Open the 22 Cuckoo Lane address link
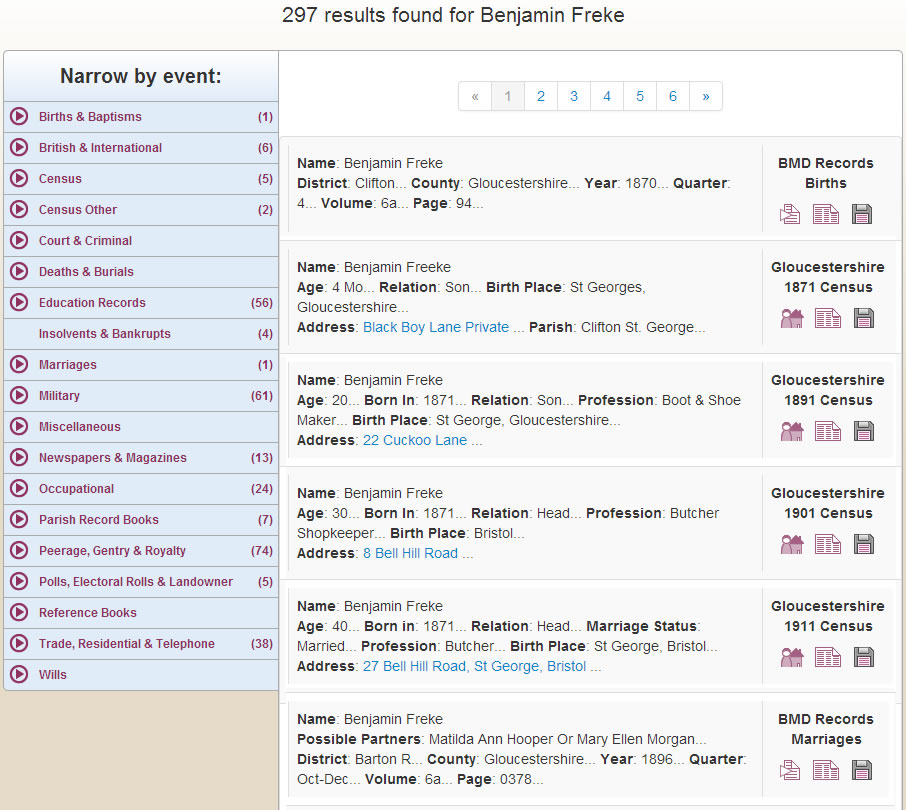 tap(415, 440)
